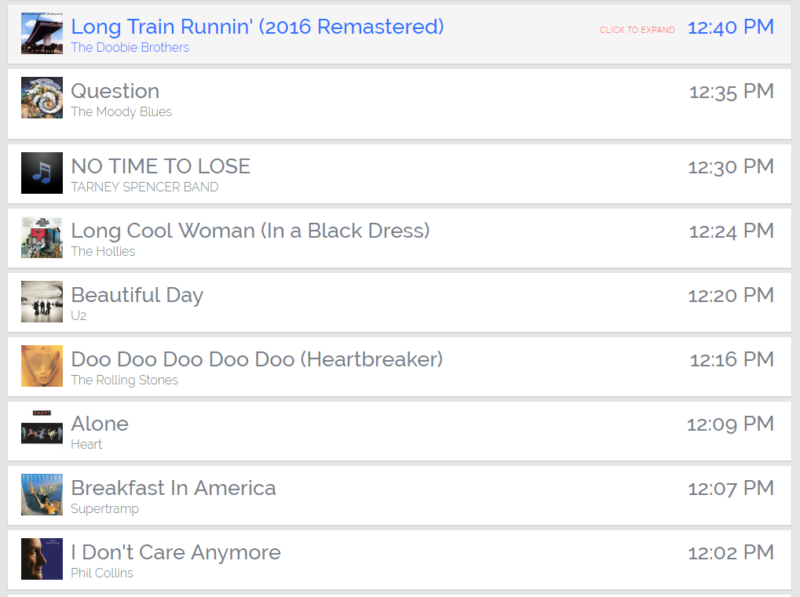Select the Beautiful Day track title

[x=137, y=295]
